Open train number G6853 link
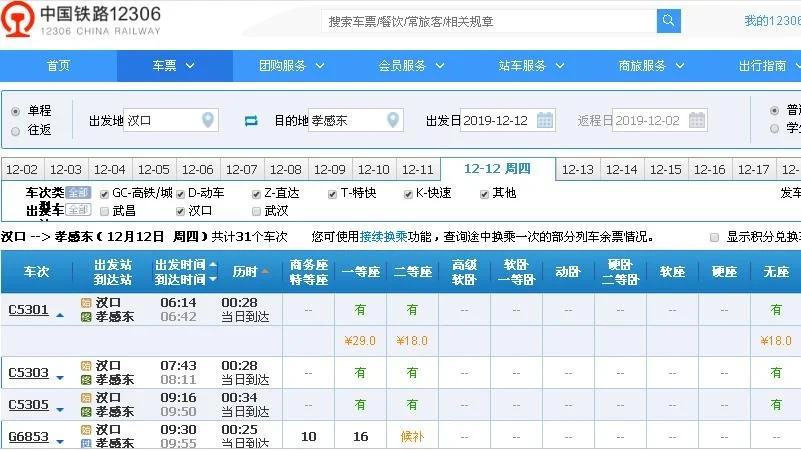This screenshot has width=801, height=450. tap(29, 437)
